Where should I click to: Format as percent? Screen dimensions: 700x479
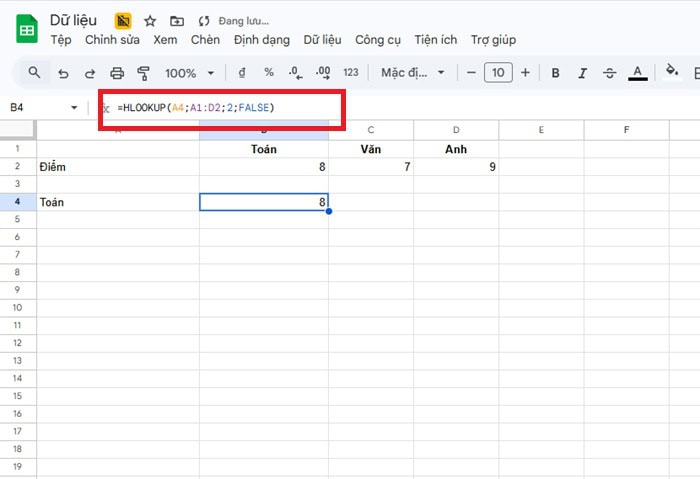pyautogui.click(x=268, y=73)
